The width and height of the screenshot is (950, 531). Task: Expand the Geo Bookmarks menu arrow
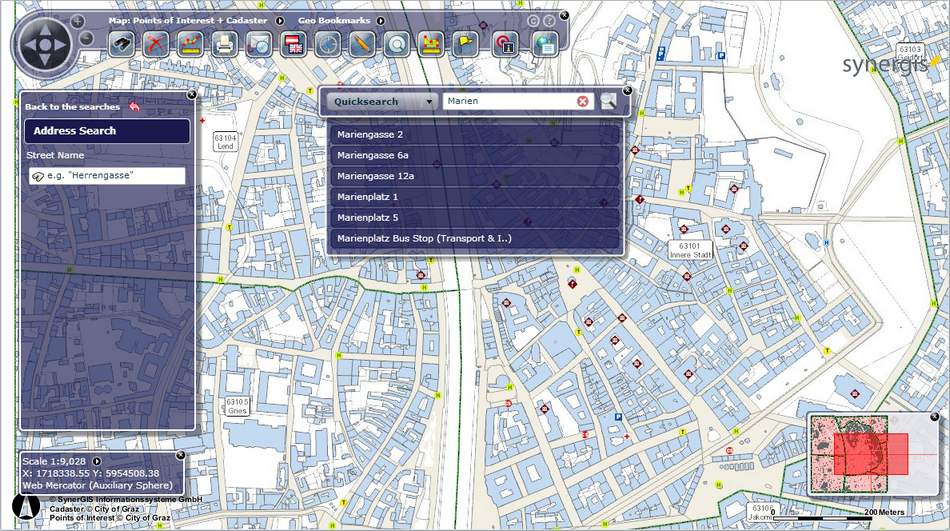380,21
